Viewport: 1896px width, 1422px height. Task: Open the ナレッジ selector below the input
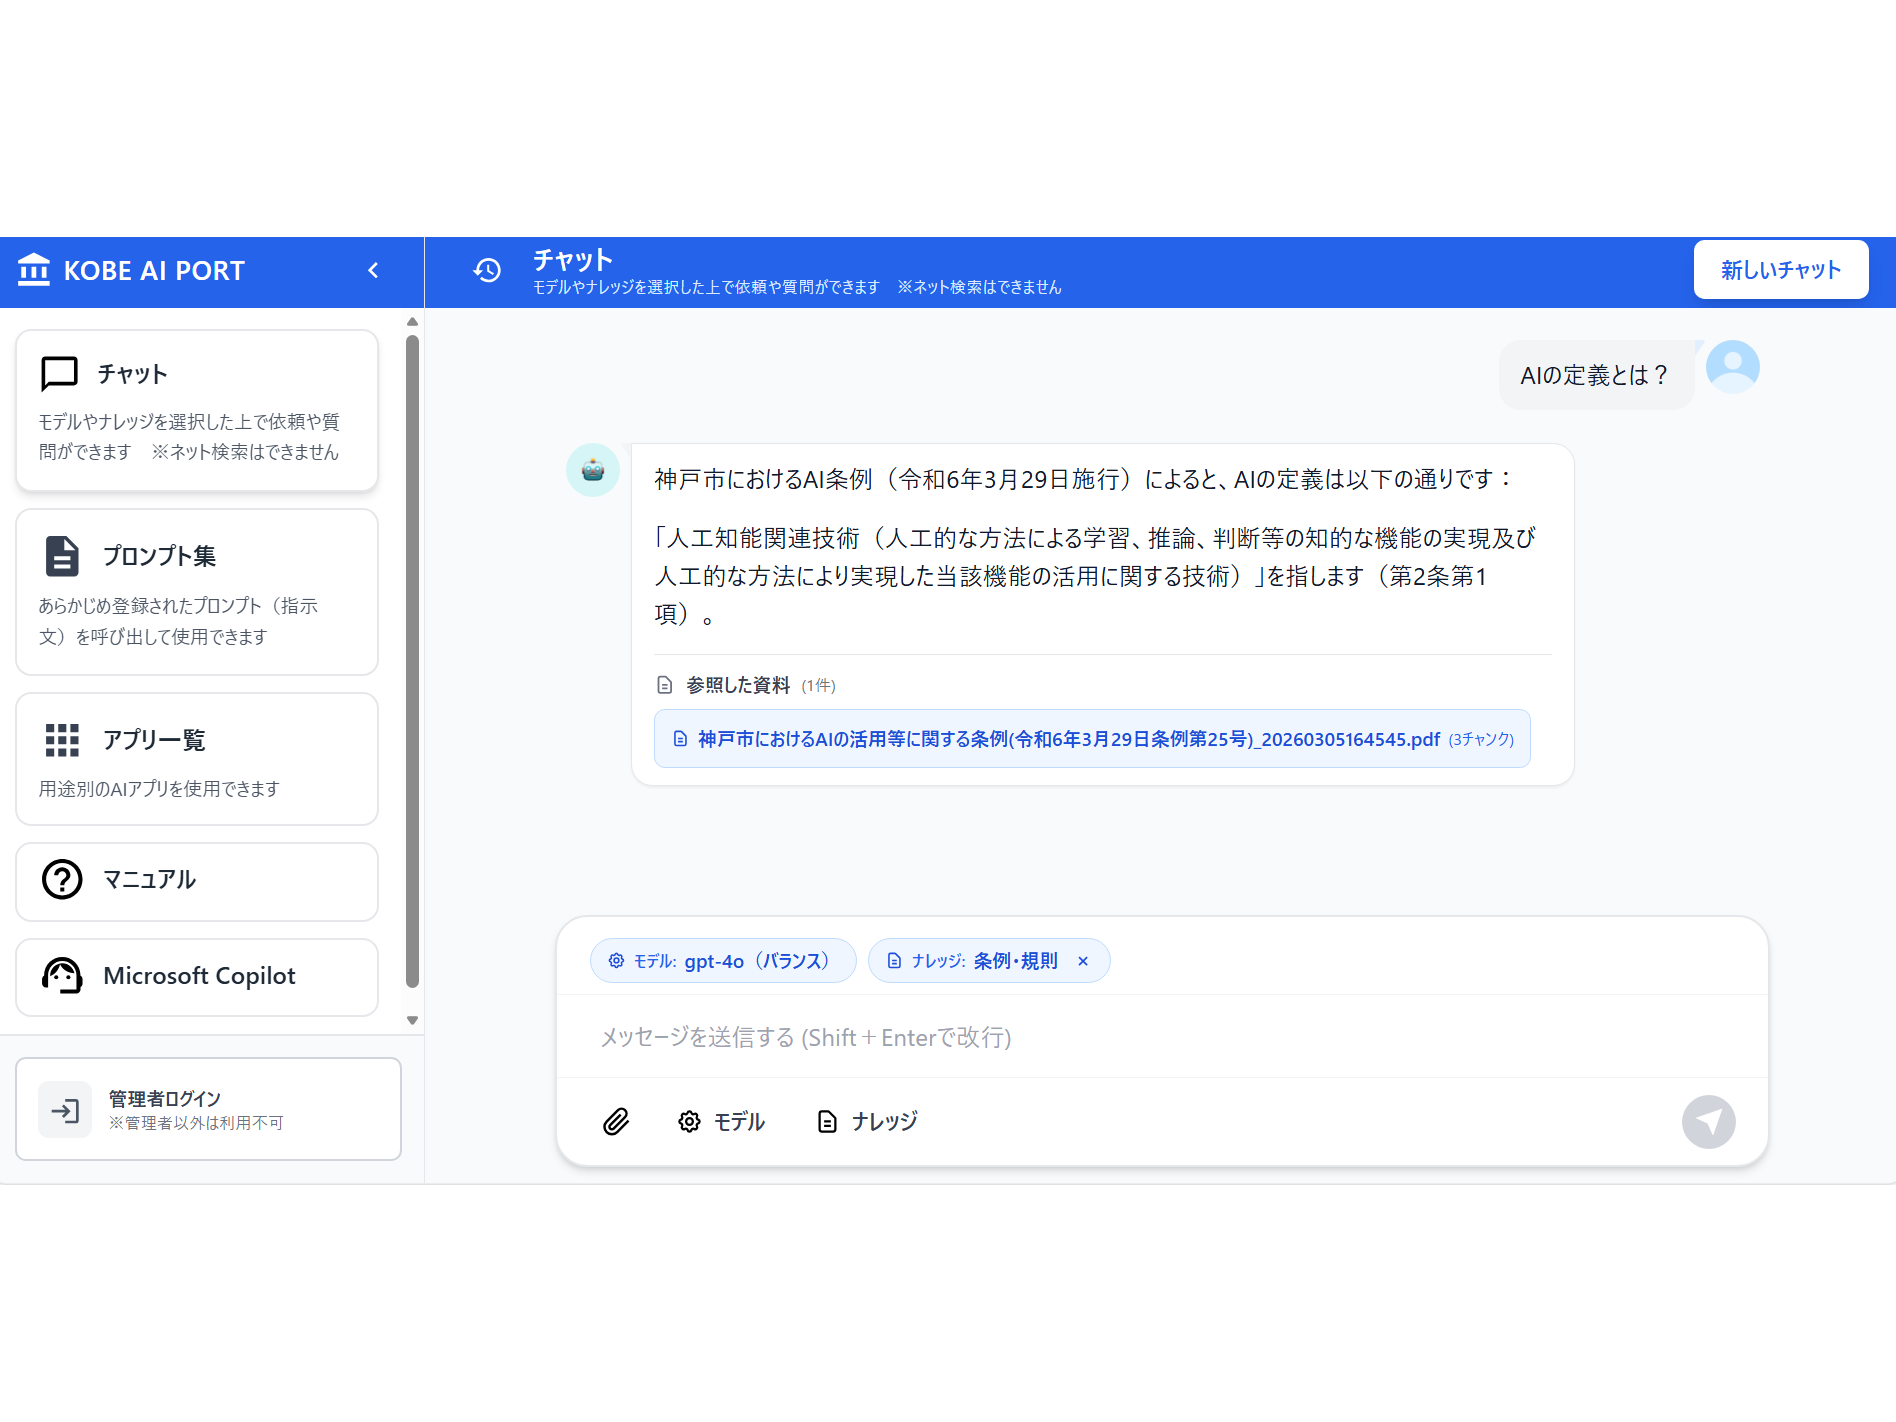coord(867,1122)
